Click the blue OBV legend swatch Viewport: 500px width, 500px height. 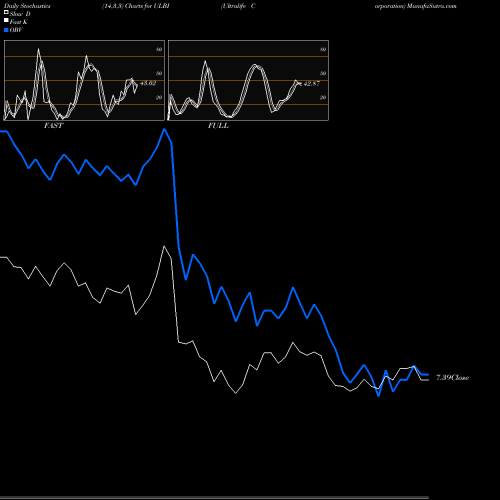(6, 30)
